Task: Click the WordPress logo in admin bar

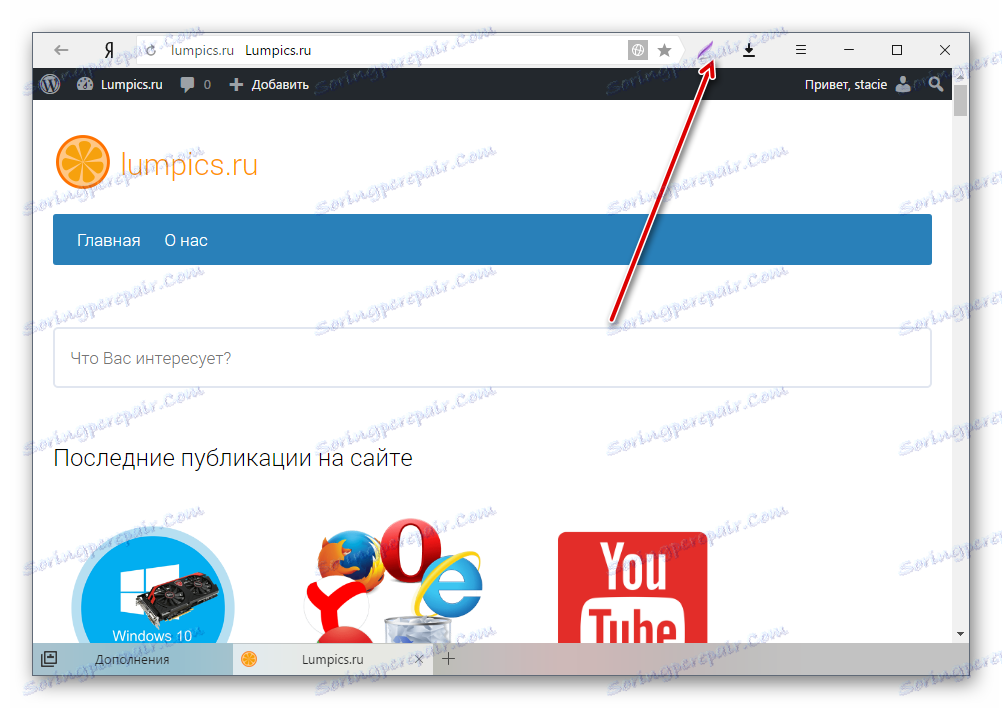Action: tap(49, 84)
